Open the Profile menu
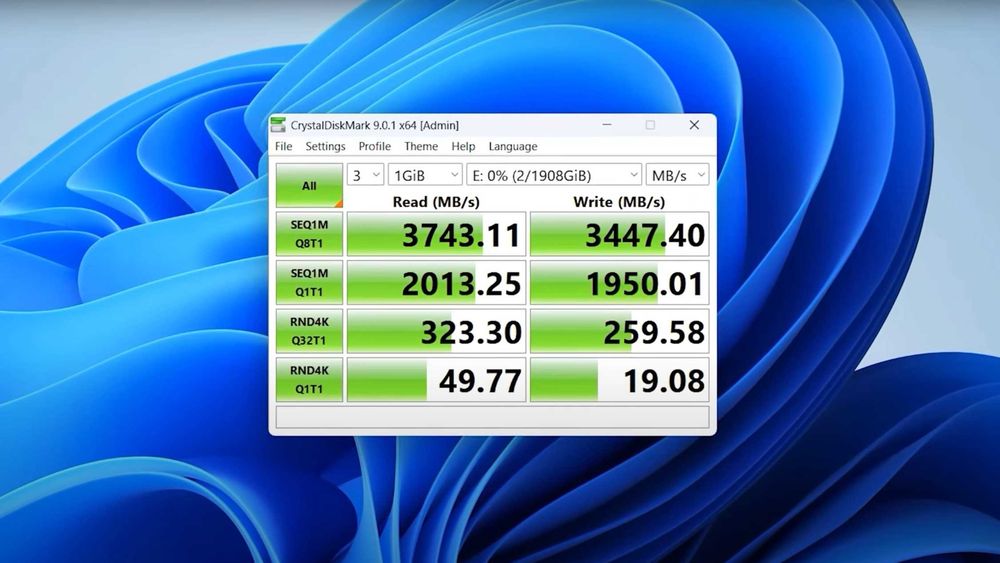1000x563 pixels. [374, 146]
